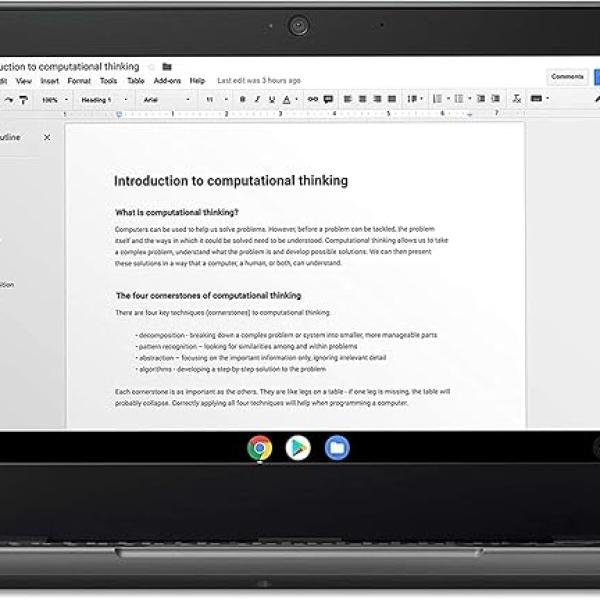
Task: Click the 'What is computational thinking?' subheading
Action: (177, 212)
